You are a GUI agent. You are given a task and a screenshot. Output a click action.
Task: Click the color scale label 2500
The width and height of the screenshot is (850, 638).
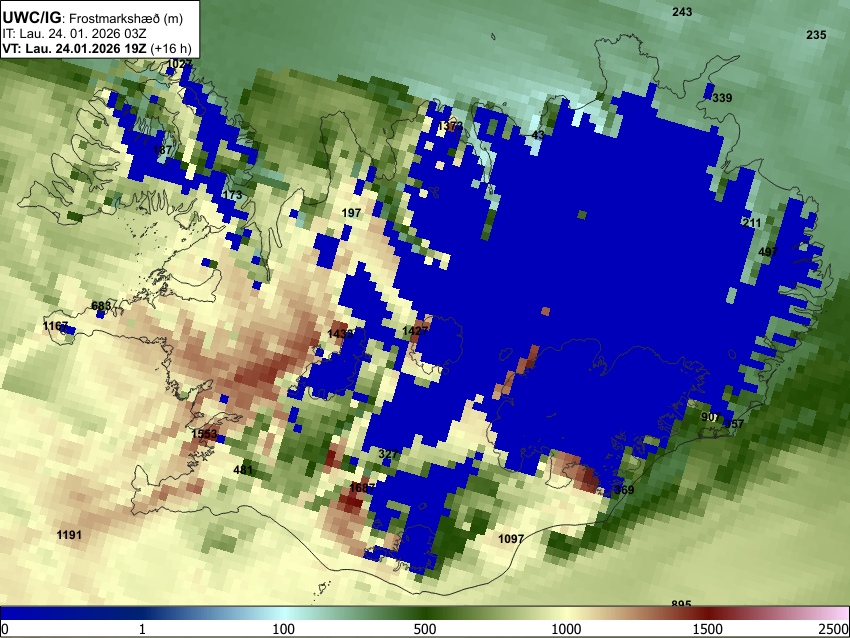(834, 629)
